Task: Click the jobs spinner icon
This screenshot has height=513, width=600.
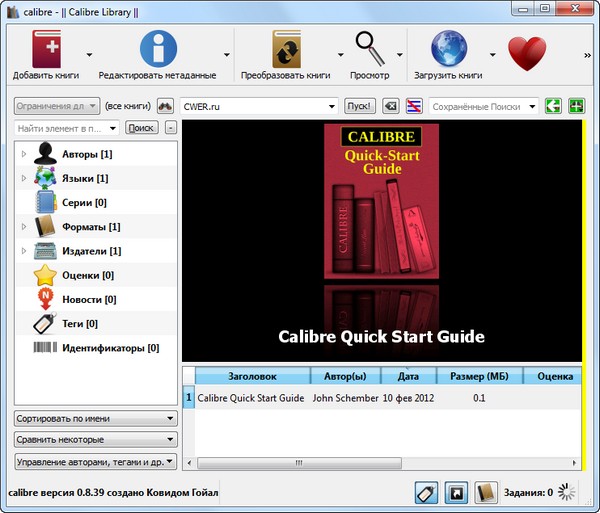Action: click(x=566, y=492)
